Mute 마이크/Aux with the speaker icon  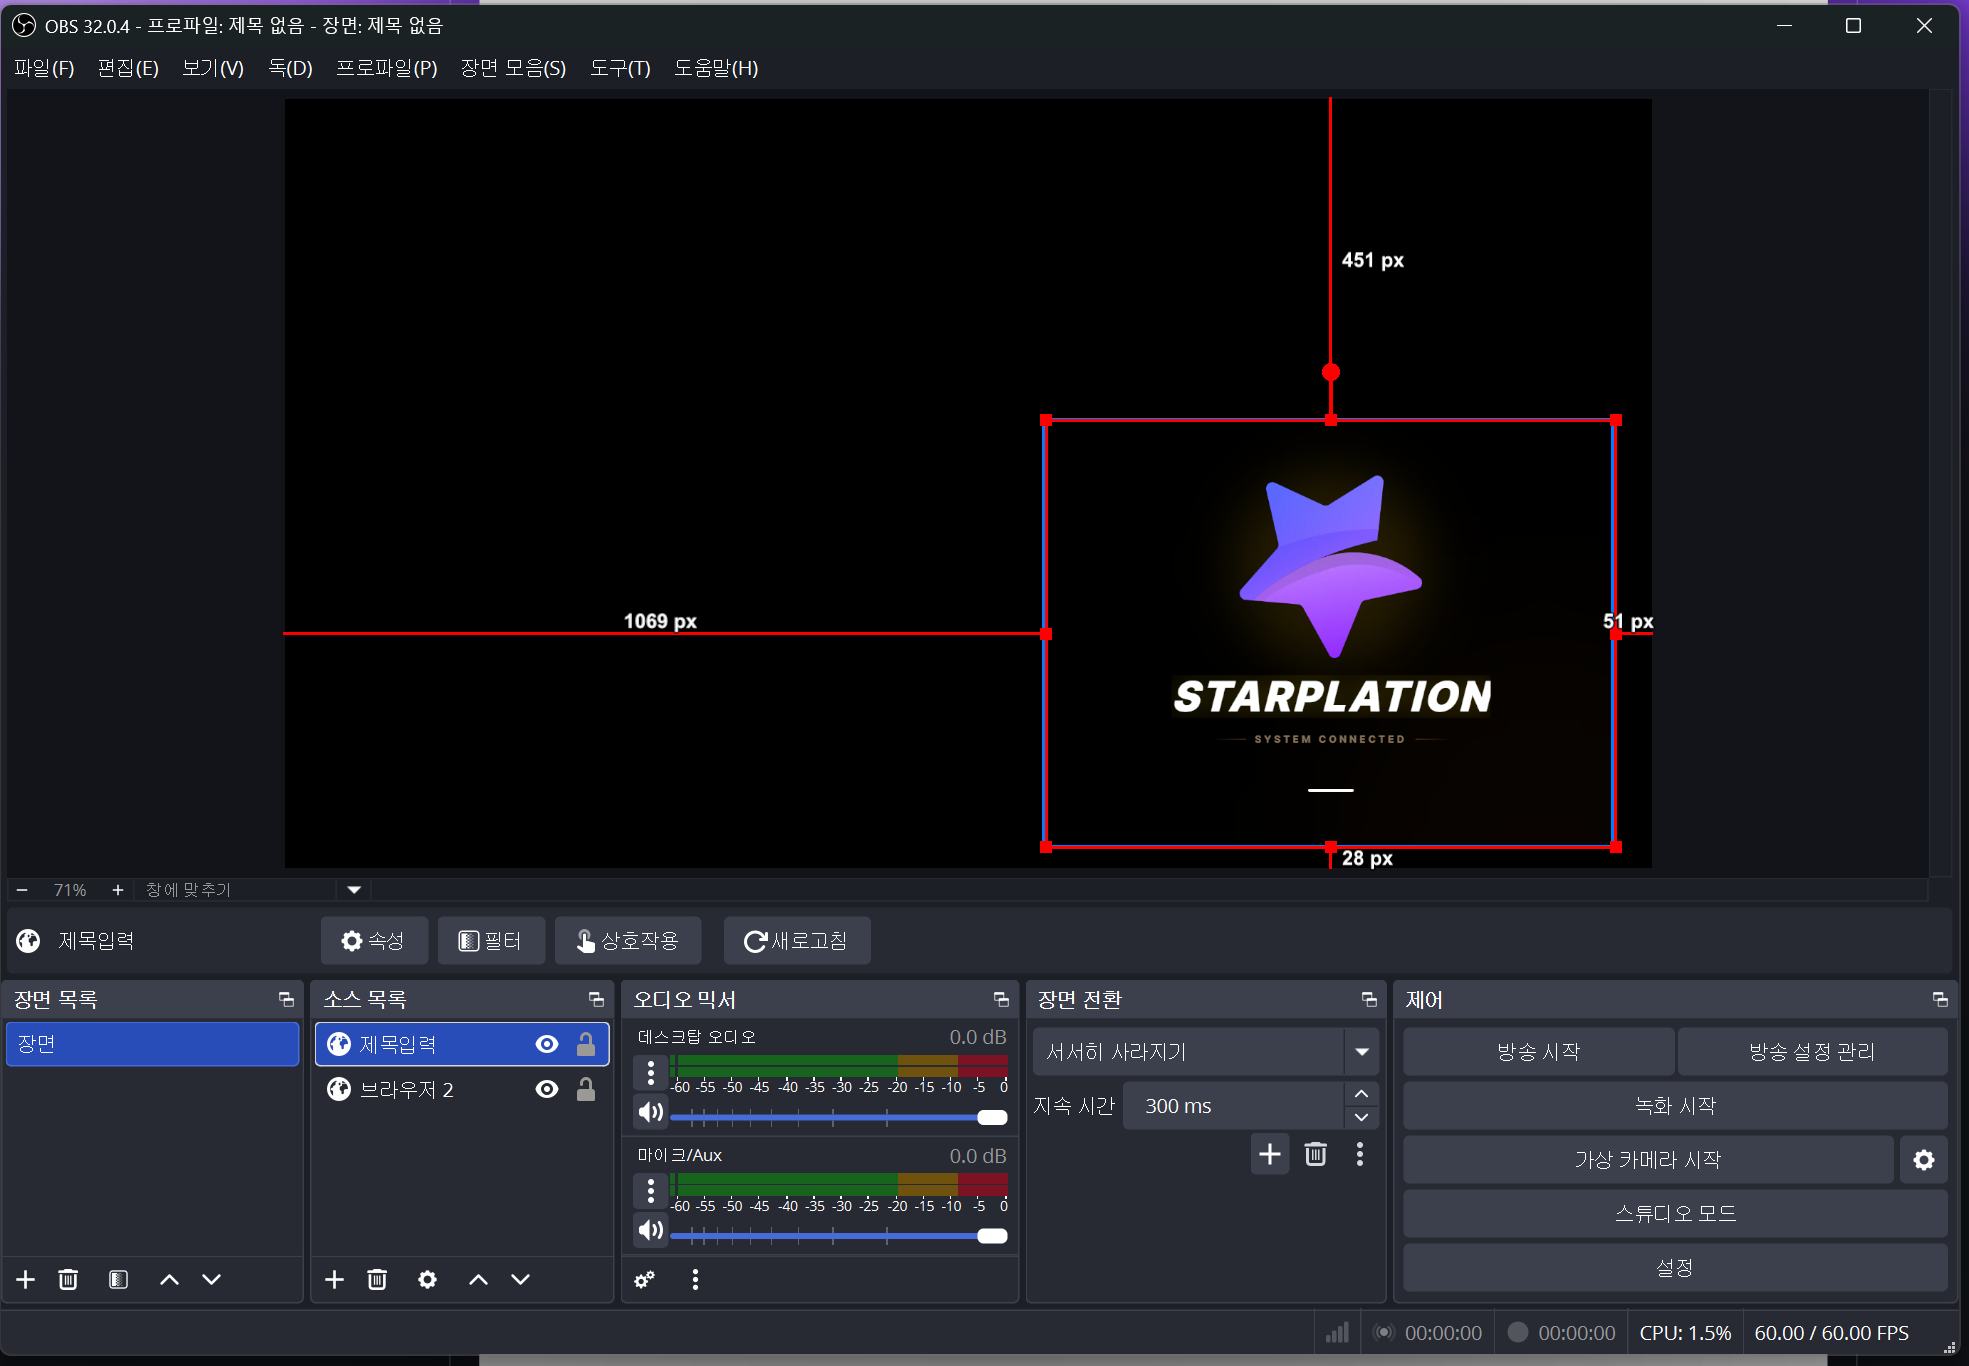pos(651,1229)
